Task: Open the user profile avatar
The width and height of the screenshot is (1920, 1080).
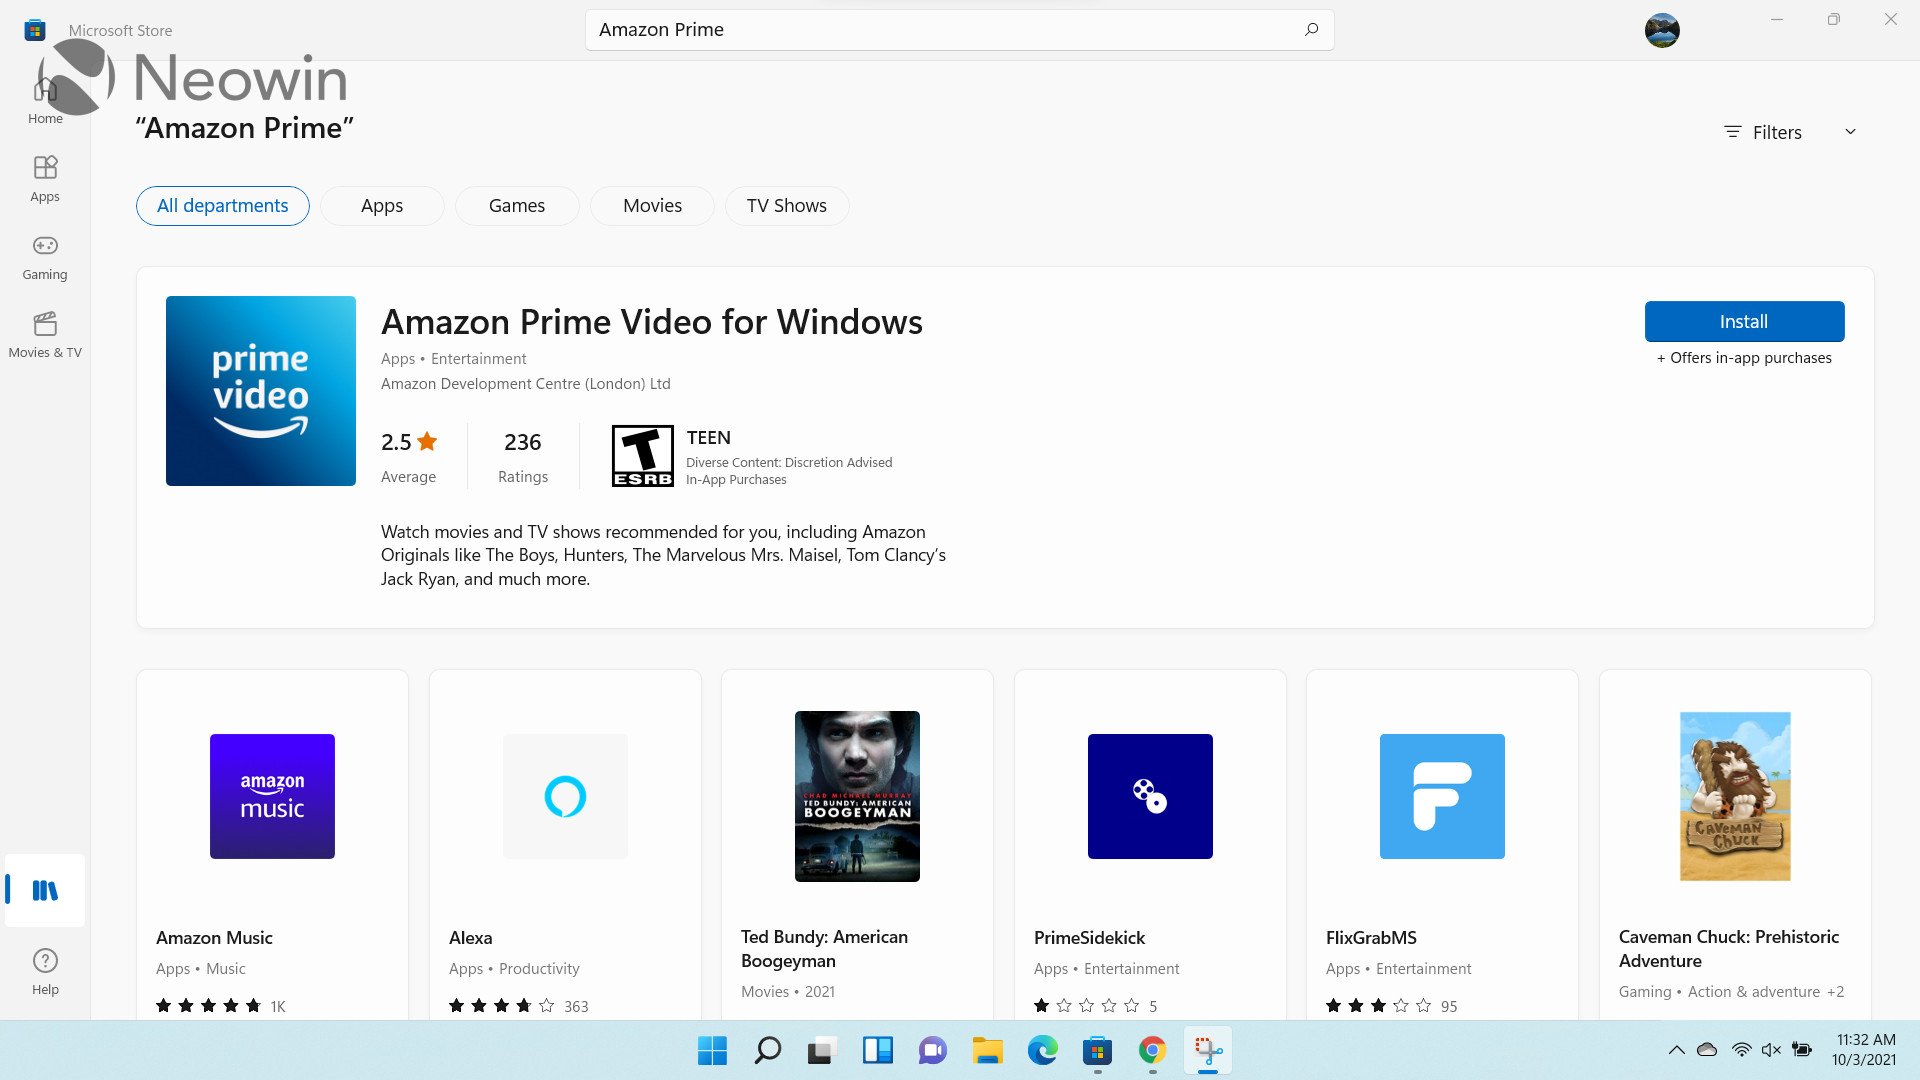Action: point(1662,30)
